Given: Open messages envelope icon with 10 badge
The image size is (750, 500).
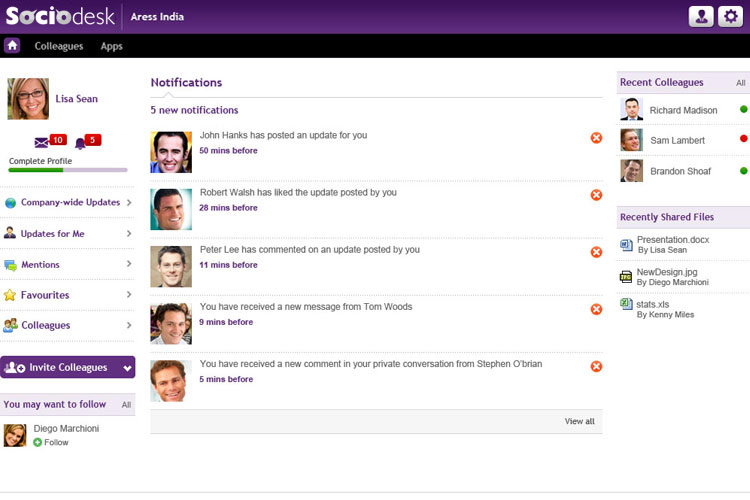Looking at the screenshot, I should tap(42, 143).
